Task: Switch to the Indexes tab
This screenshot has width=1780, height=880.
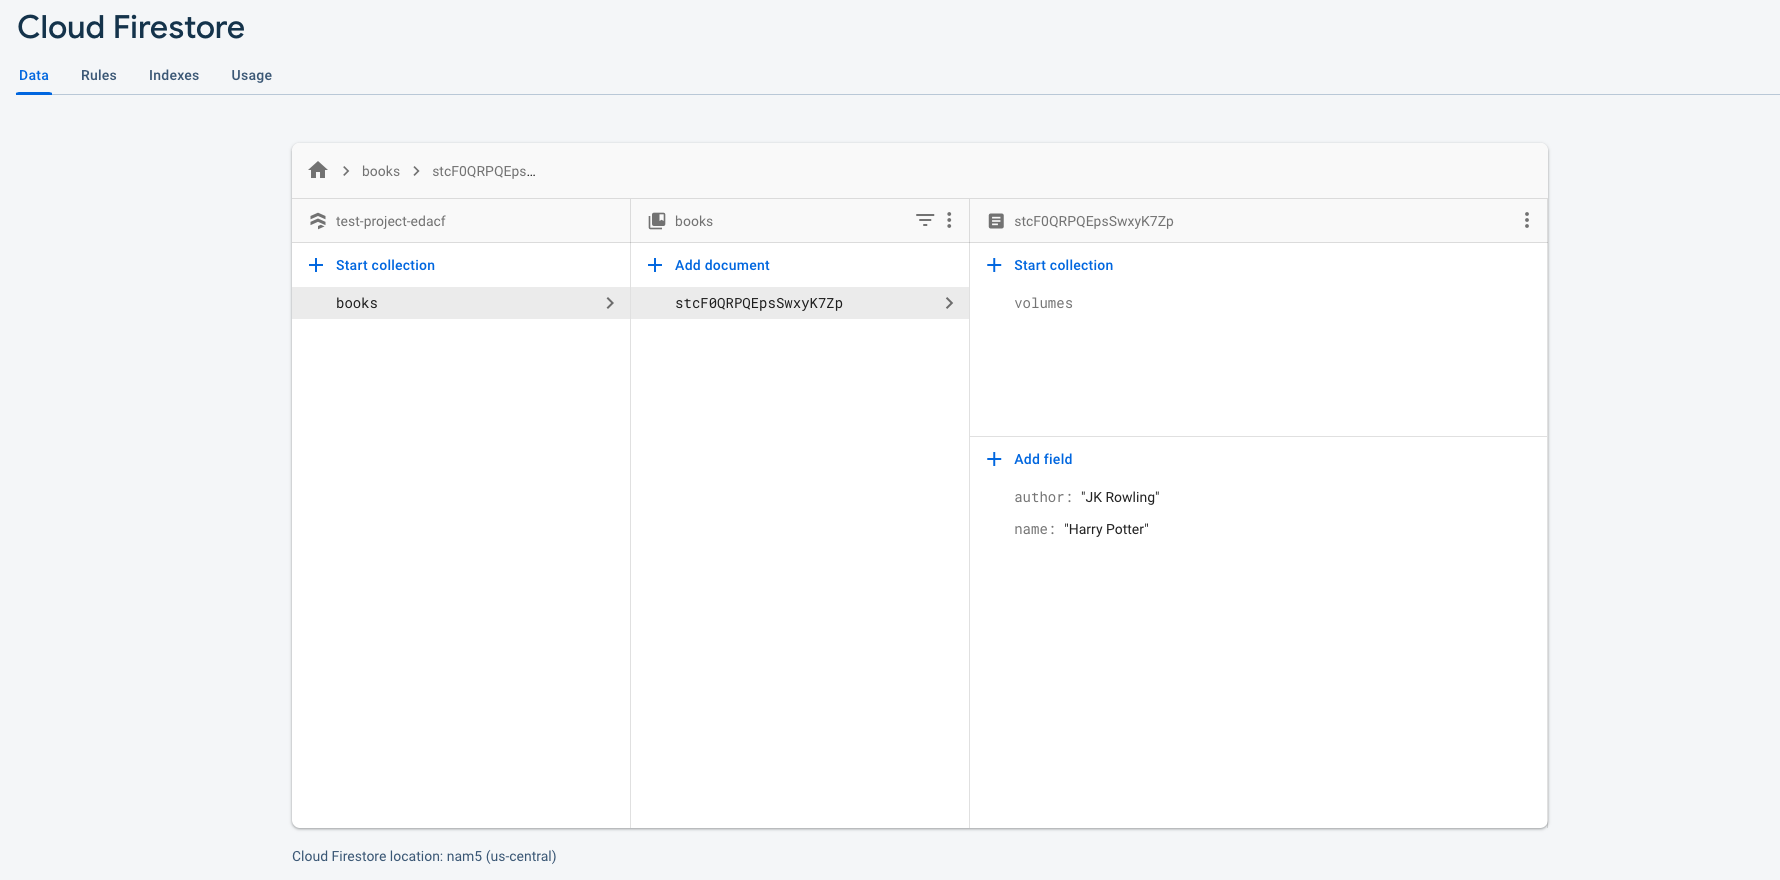Action: (x=174, y=75)
